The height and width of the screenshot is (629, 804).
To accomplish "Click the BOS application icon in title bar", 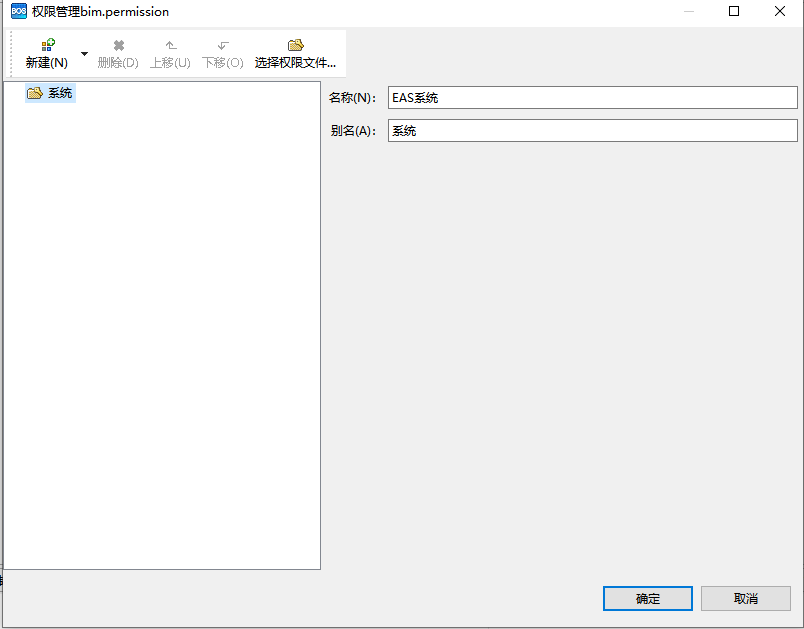I will point(18,11).
